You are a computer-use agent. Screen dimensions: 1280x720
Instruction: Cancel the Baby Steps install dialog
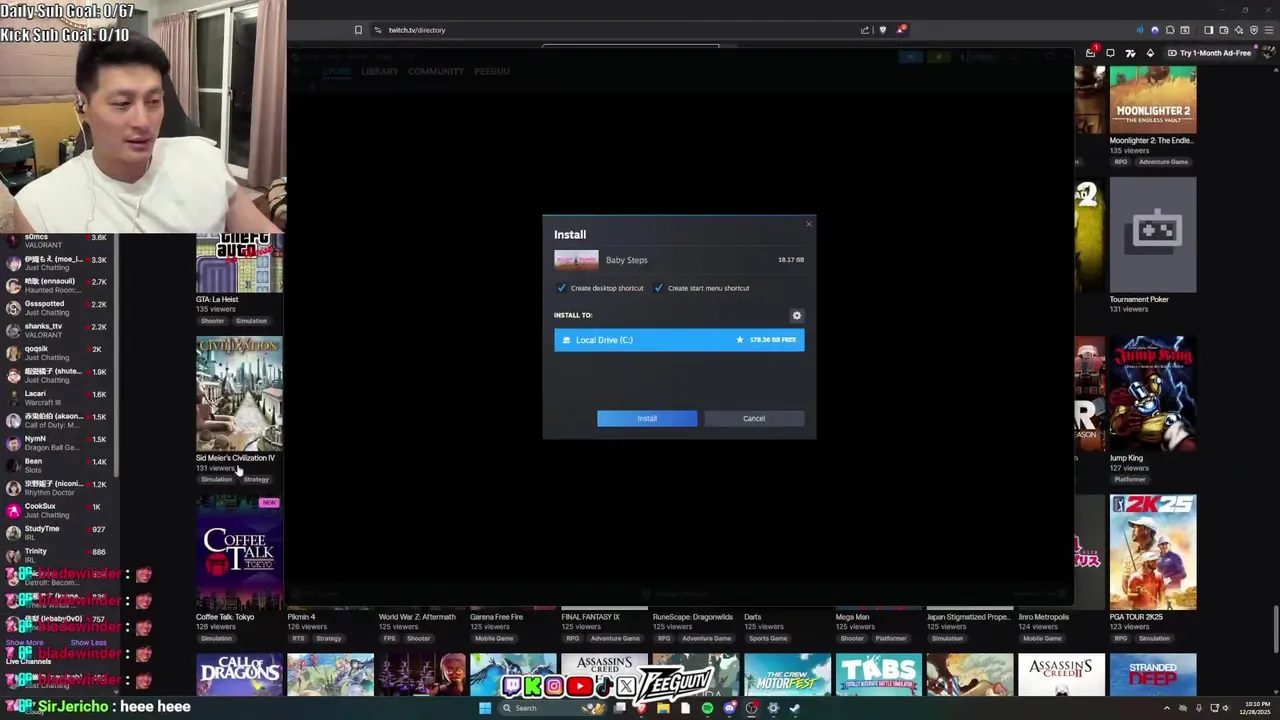[x=754, y=418]
